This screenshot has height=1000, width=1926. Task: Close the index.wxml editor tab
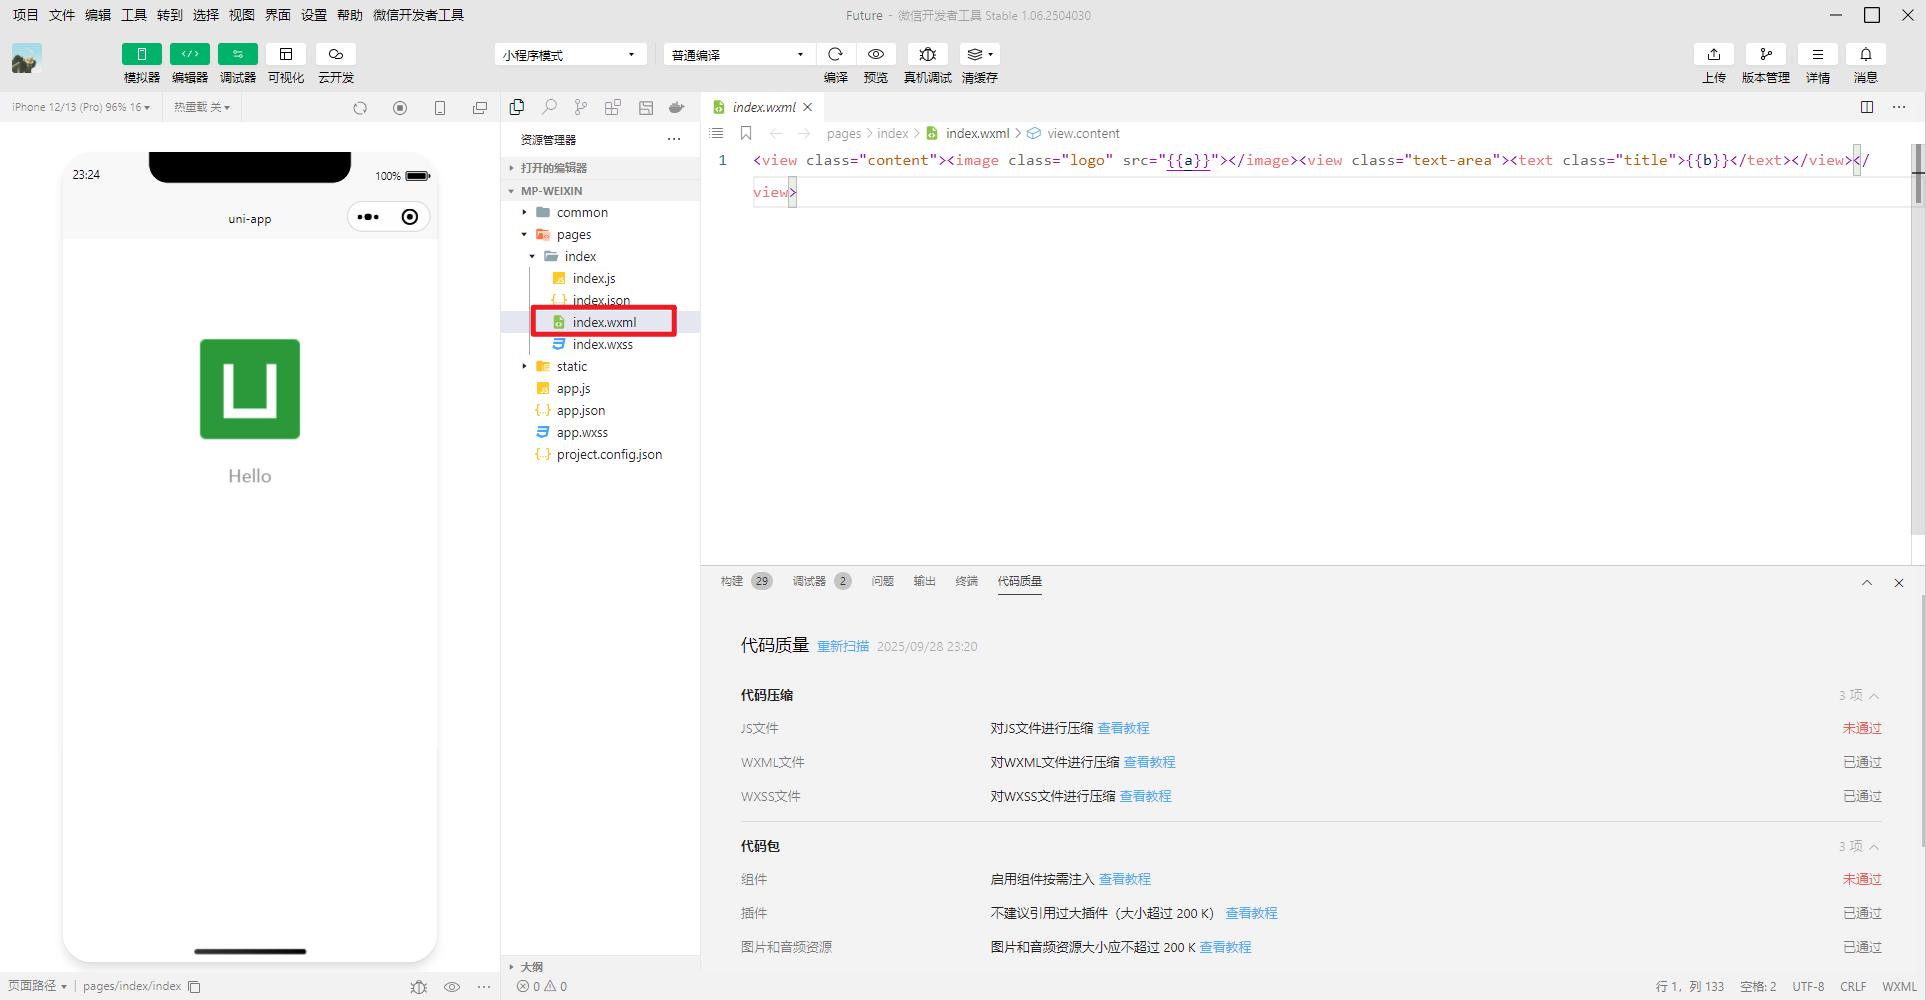(x=808, y=107)
